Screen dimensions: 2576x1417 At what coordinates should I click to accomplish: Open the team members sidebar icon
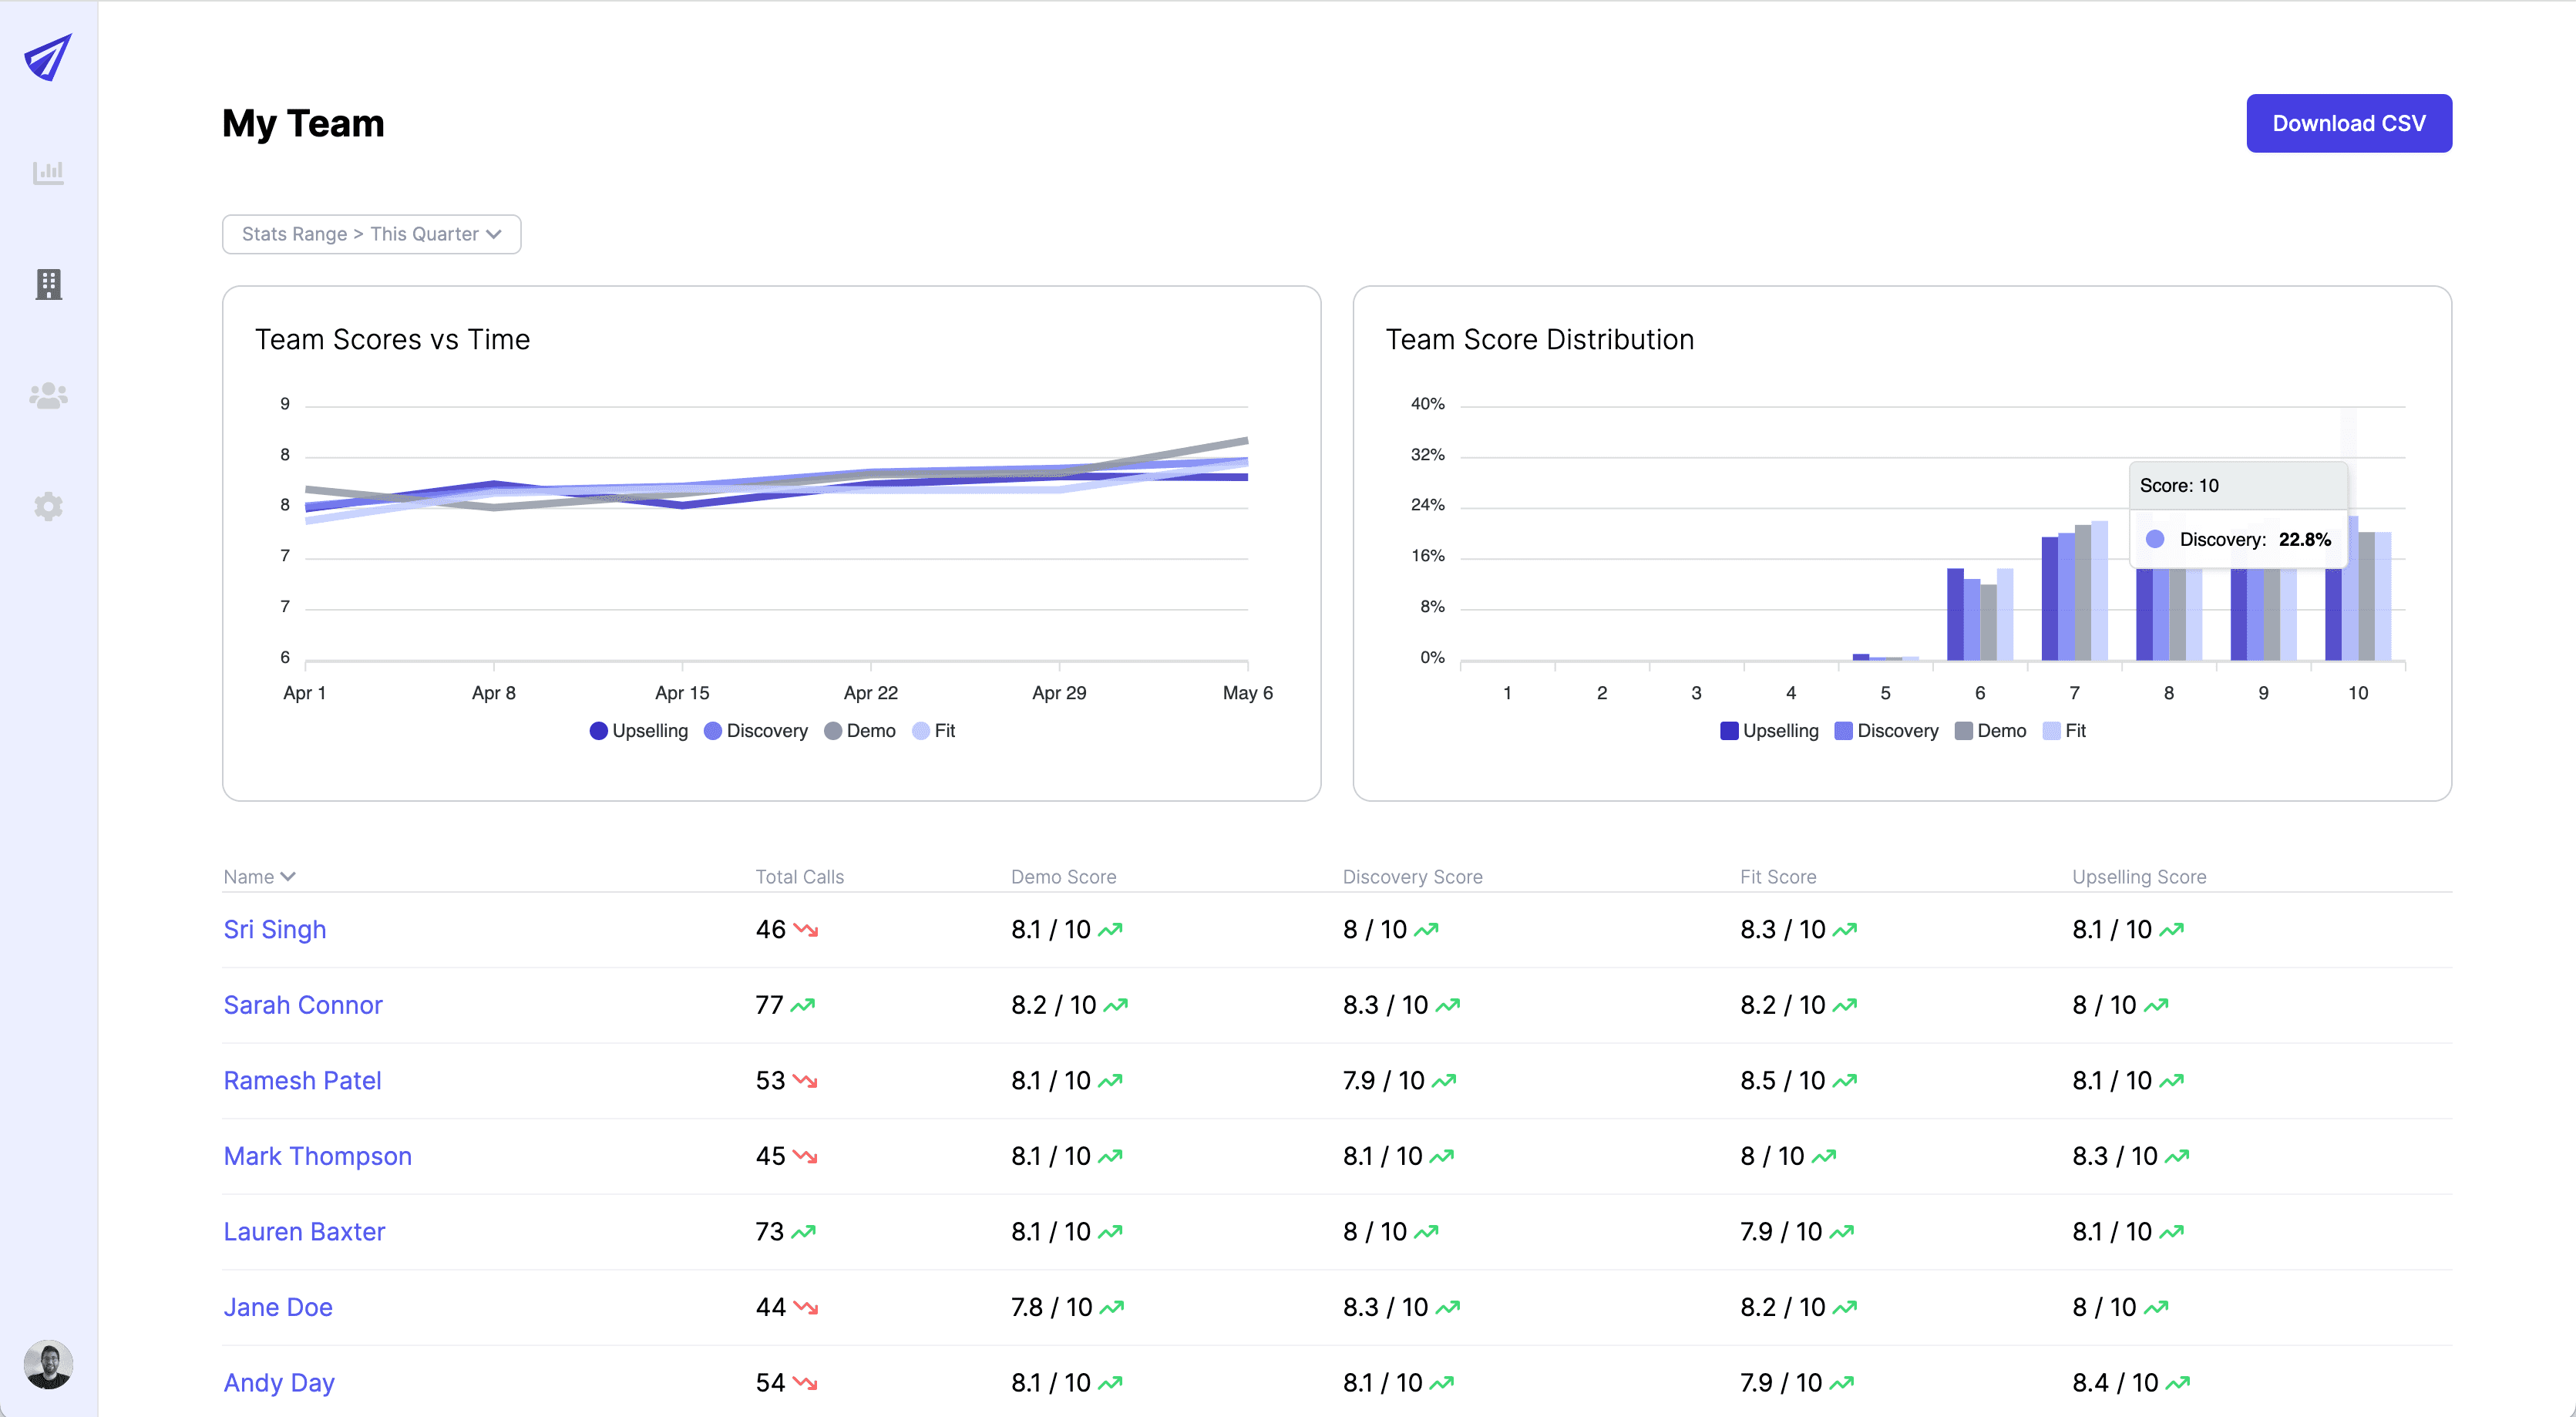click(48, 396)
